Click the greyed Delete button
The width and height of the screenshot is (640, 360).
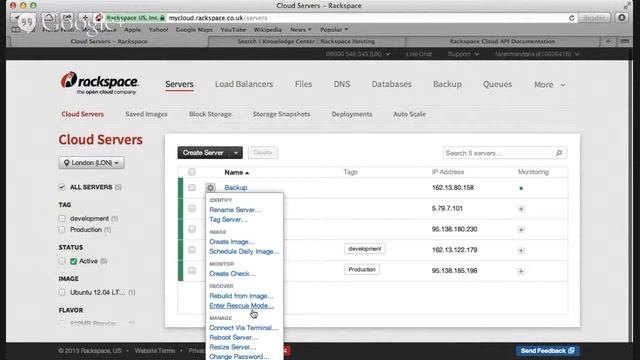click(262, 153)
